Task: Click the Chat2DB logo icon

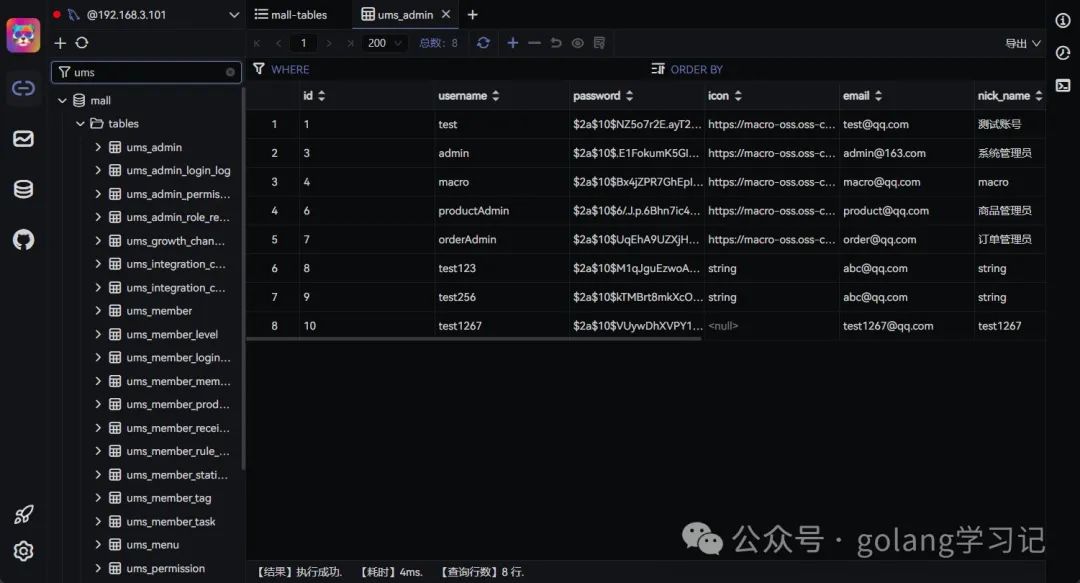Action: coord(23,35)
